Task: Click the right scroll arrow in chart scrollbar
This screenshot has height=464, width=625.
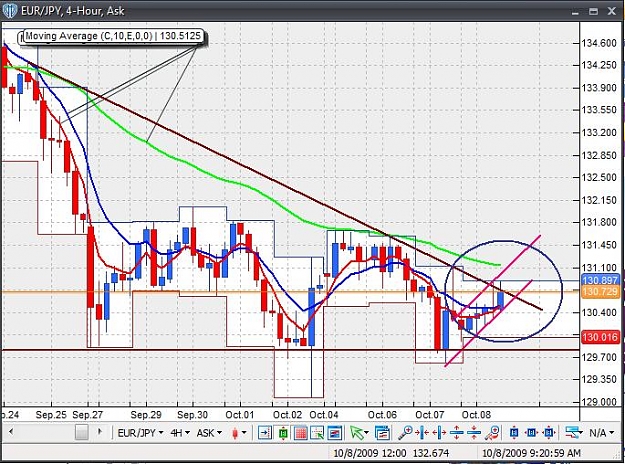Action: pos(100,432)
